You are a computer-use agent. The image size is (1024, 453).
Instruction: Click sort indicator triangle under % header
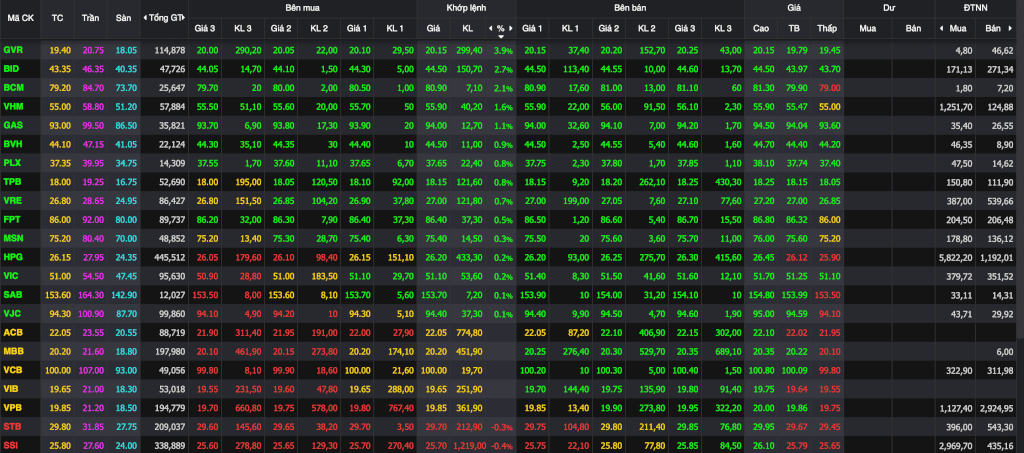click(x=501, y=37)
